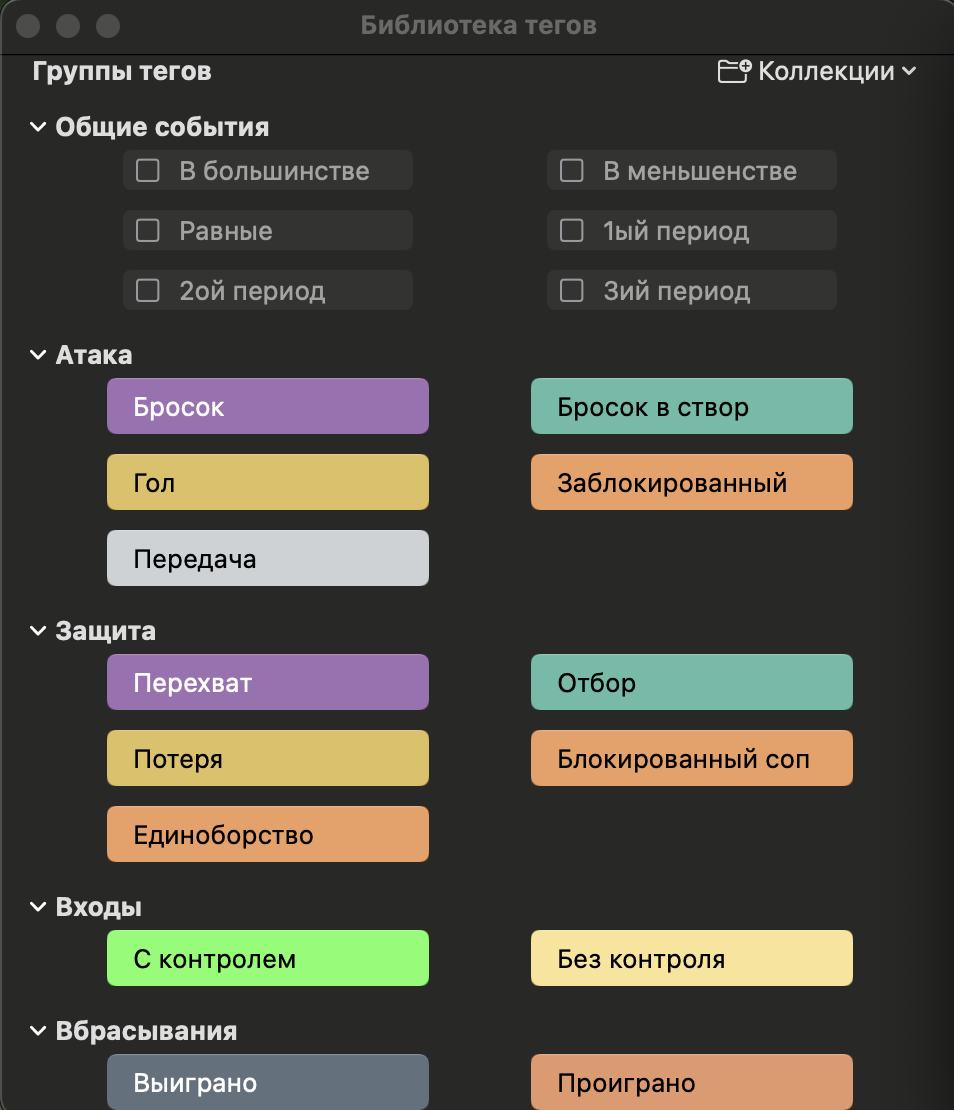
Task: Toggle the 1ый период checkbox
Action: coord(572,230)
